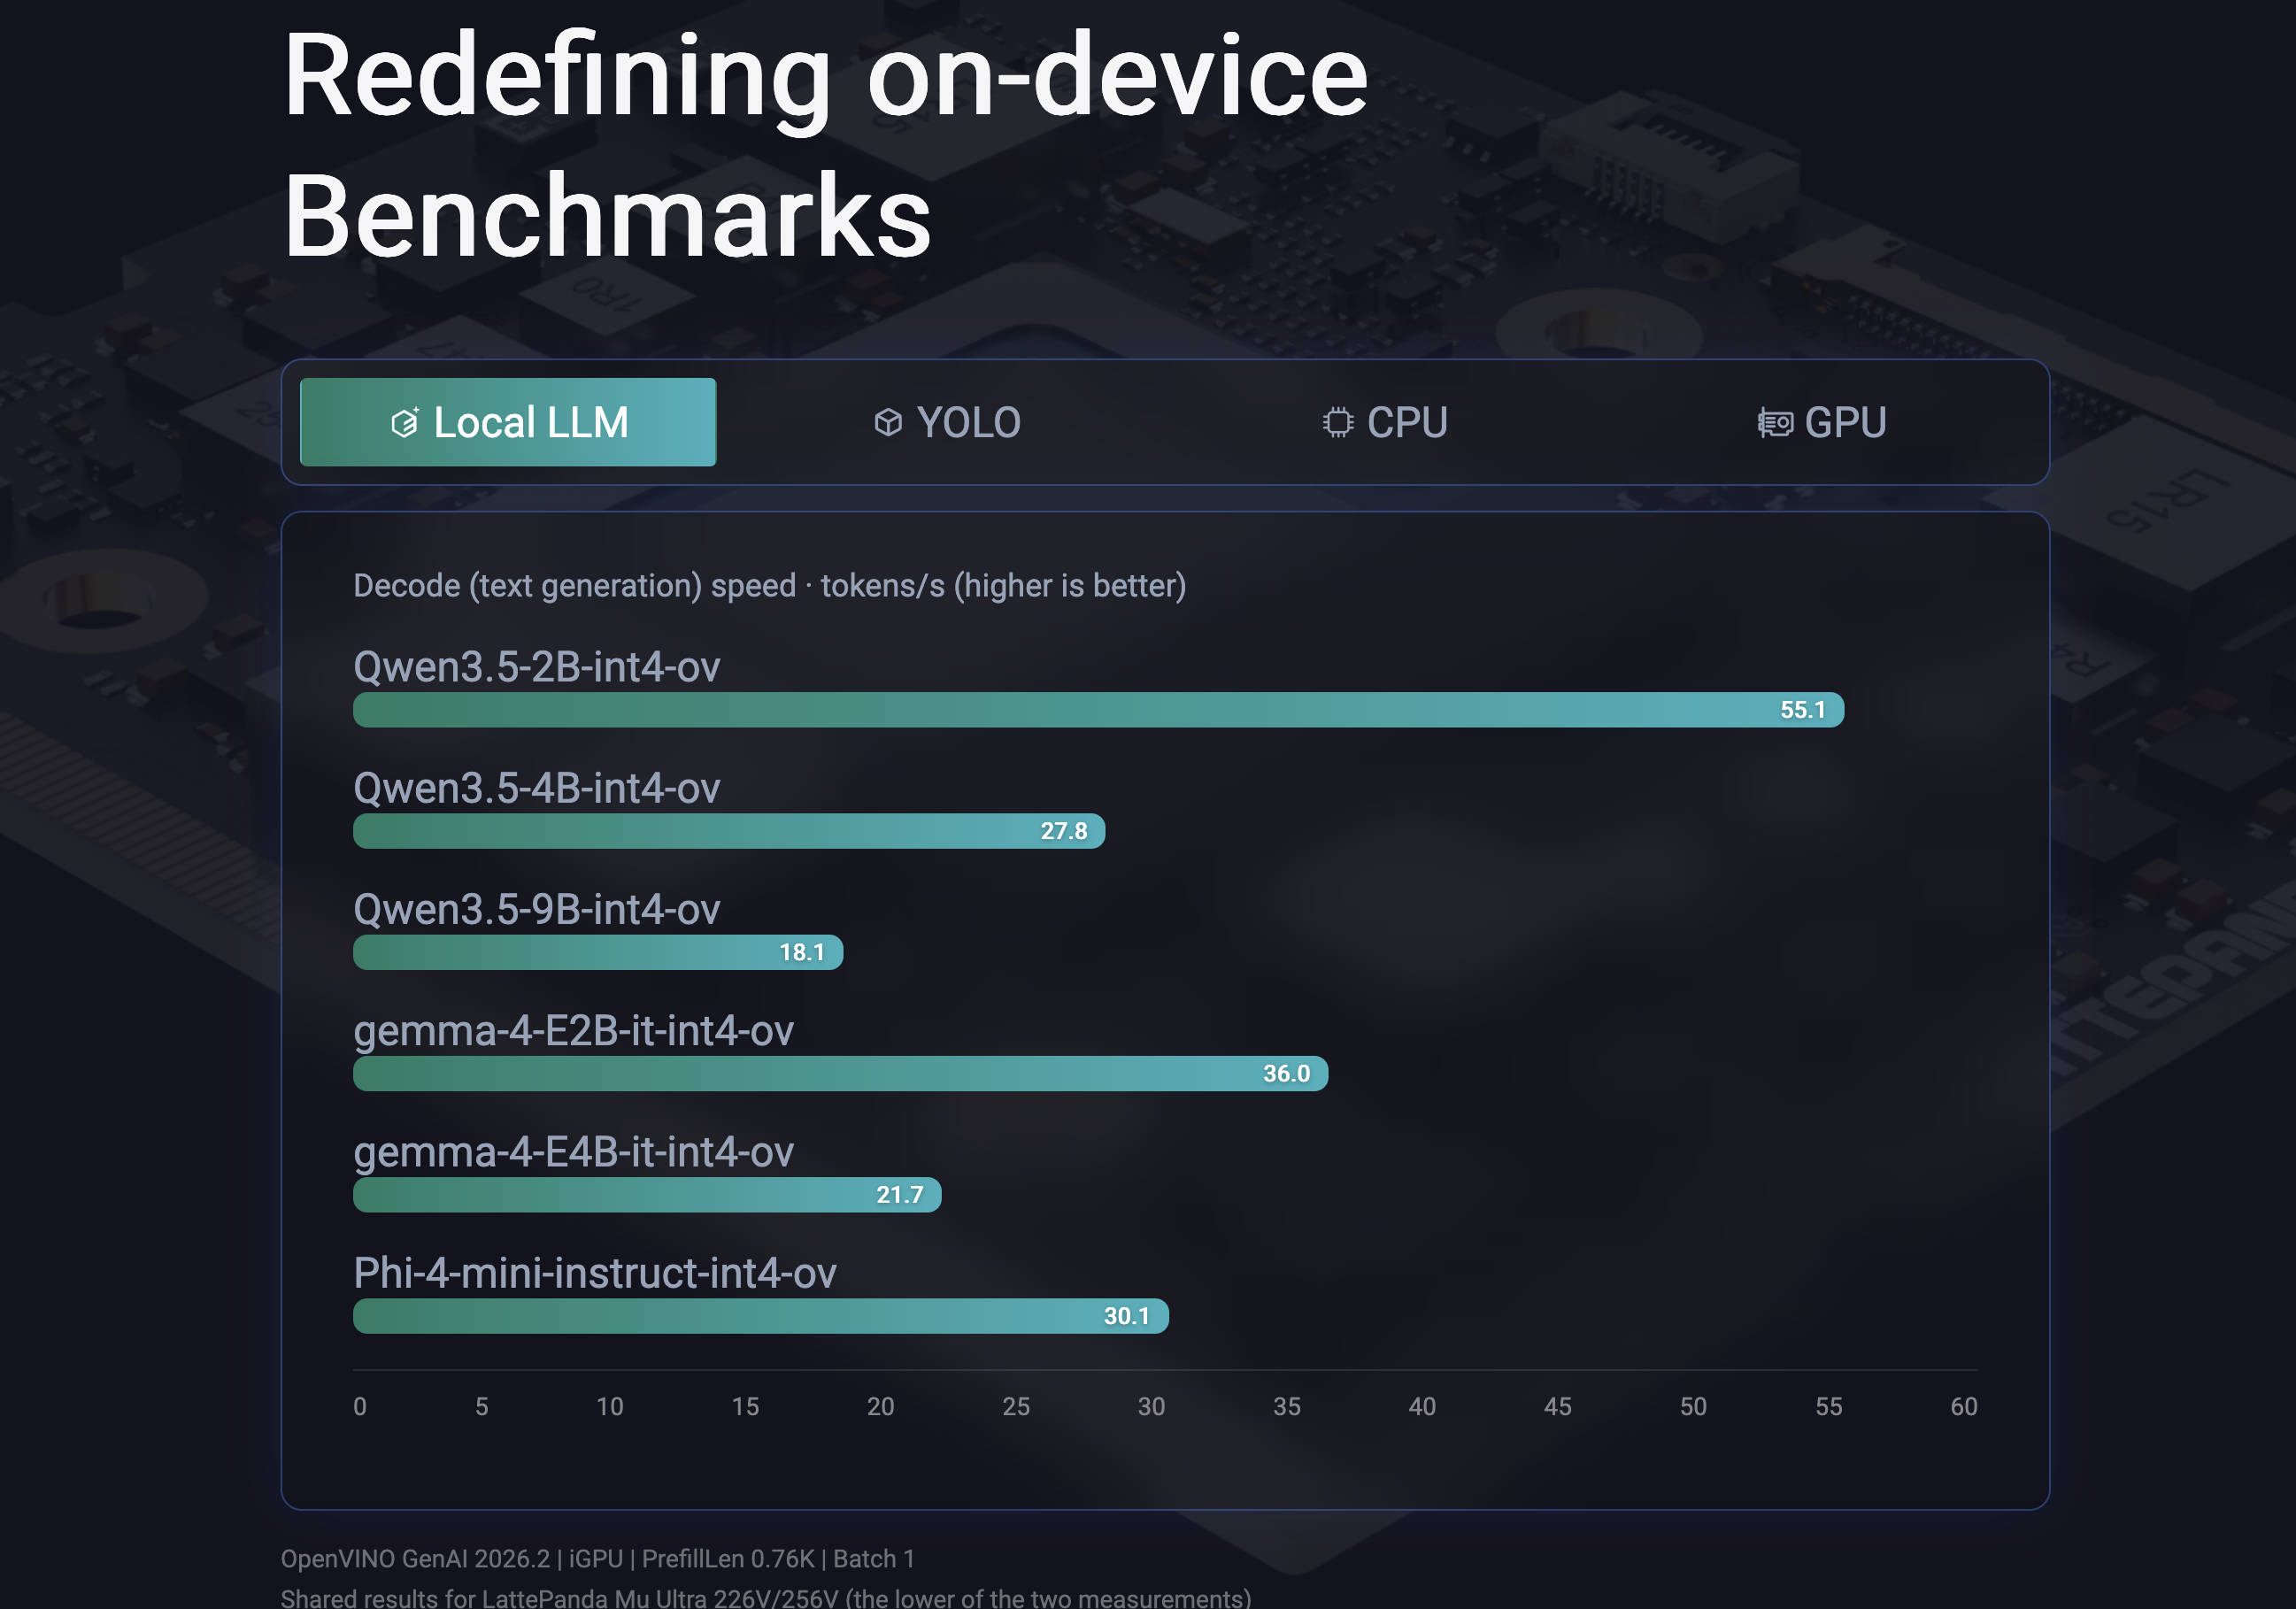Viewport: 2296px width, 1609px height.
Task: Select the Local LLM tab
Action: (508, 422)
